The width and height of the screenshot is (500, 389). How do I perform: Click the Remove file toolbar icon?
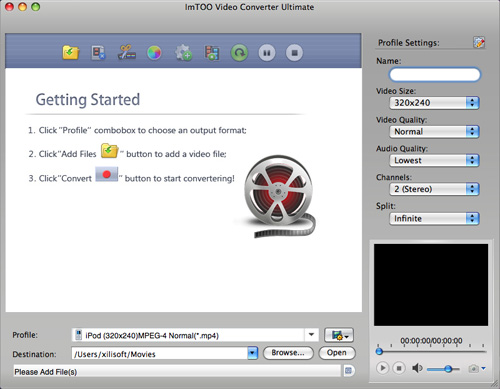tap(98, 53)
